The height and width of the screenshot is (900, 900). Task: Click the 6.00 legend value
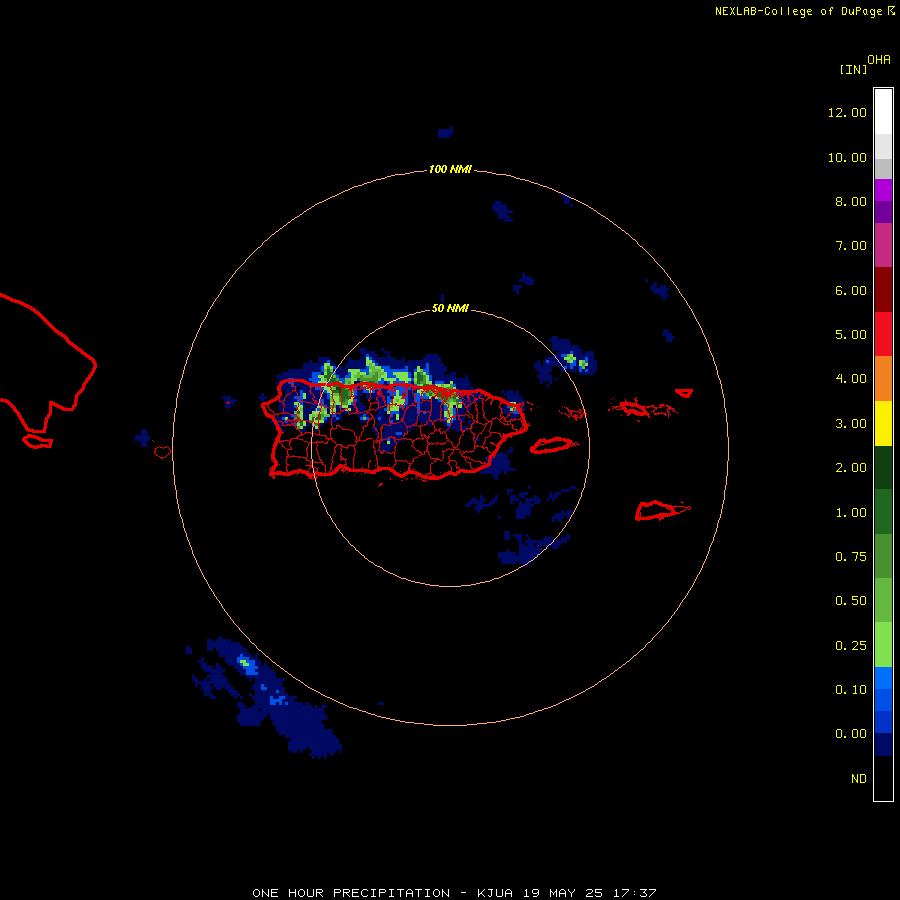pos(851,290)
